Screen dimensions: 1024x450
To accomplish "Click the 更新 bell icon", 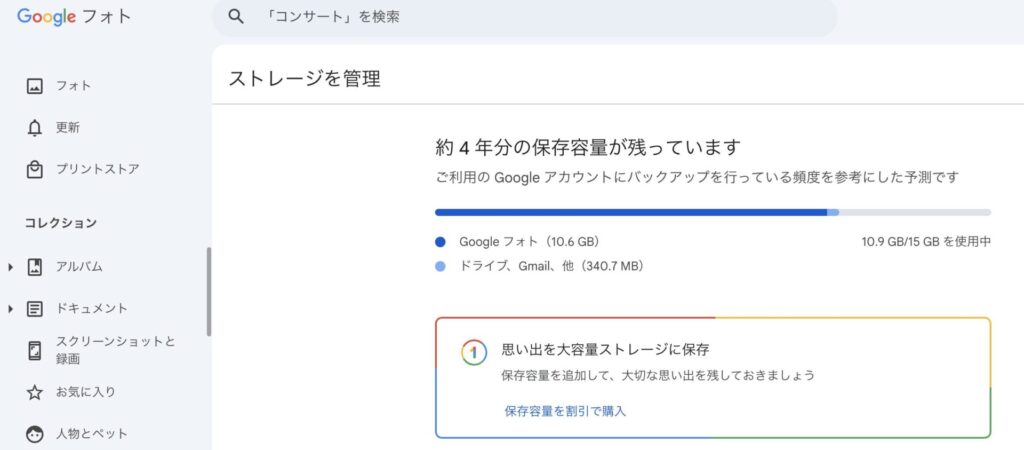I will pos(35,128).
